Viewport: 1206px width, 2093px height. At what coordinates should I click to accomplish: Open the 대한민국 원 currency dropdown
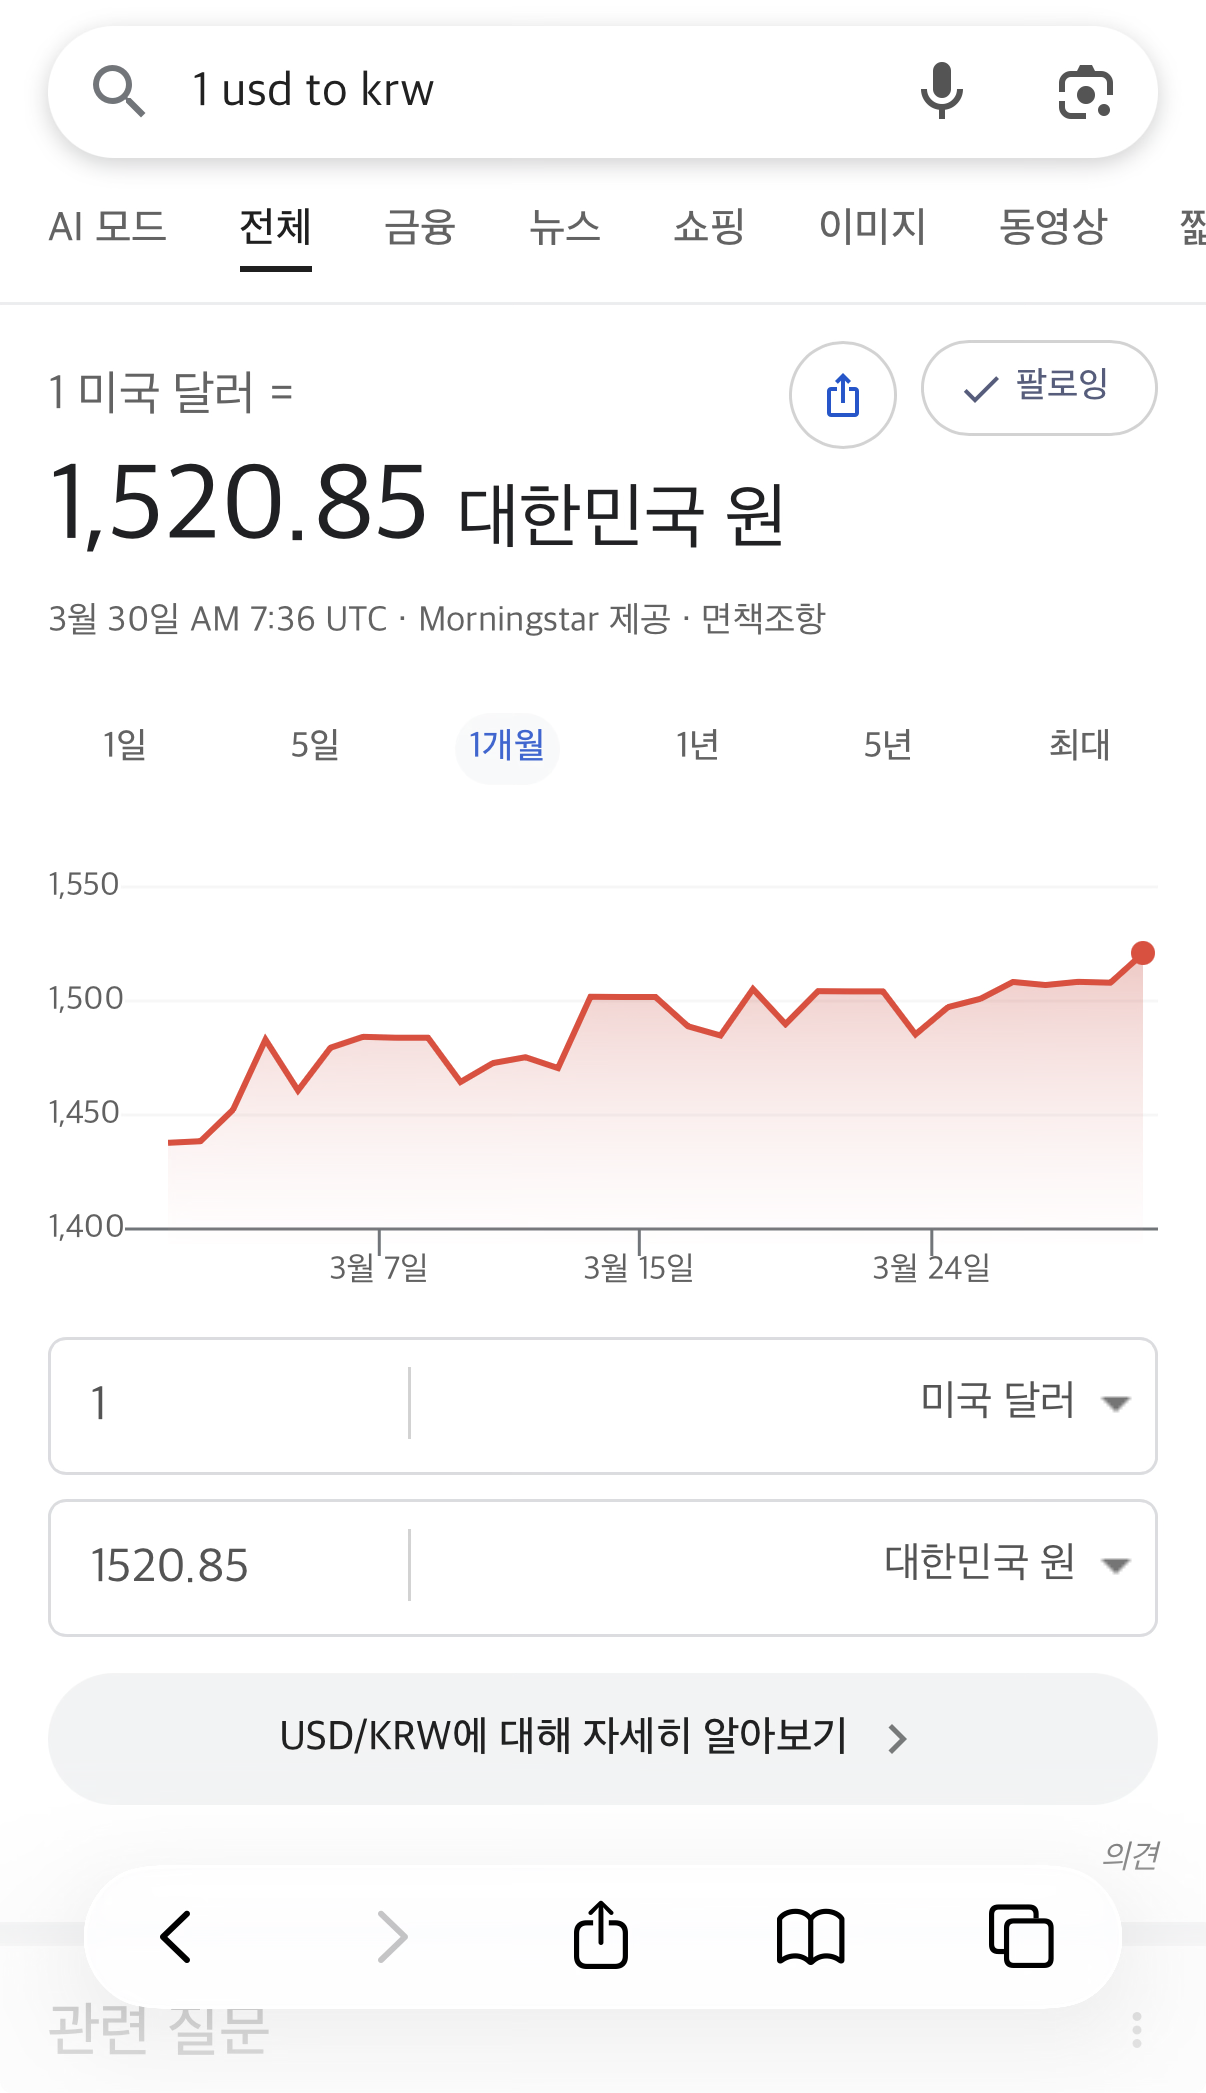(x=1006, y=1564)
